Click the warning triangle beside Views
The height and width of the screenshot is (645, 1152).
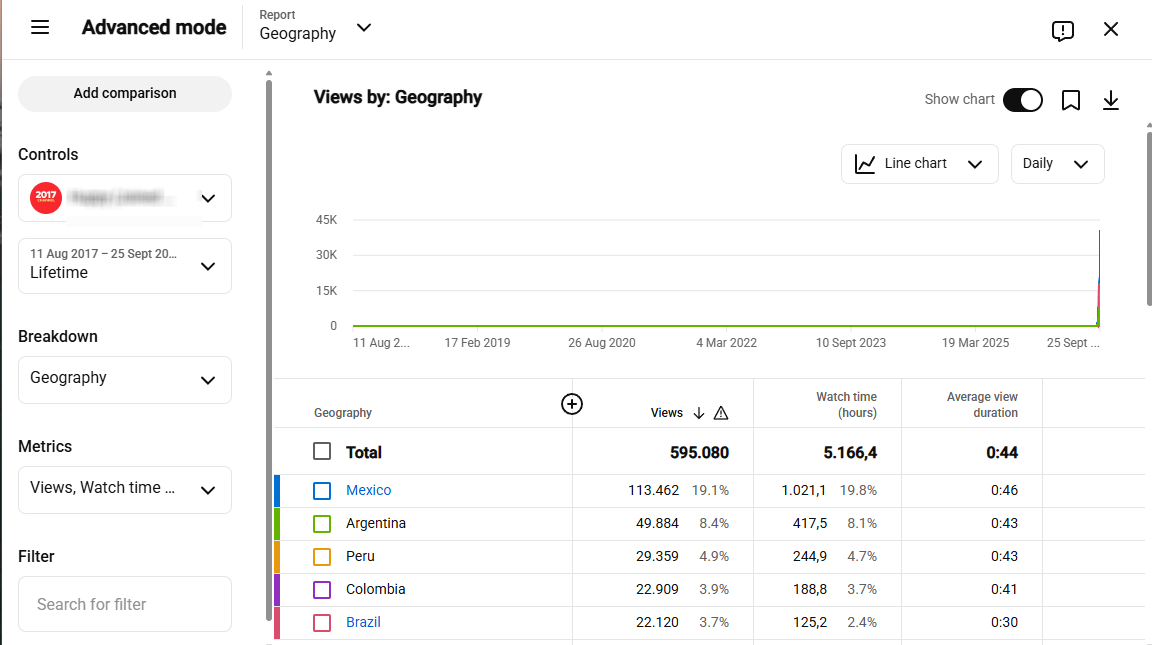pos(721,413)
